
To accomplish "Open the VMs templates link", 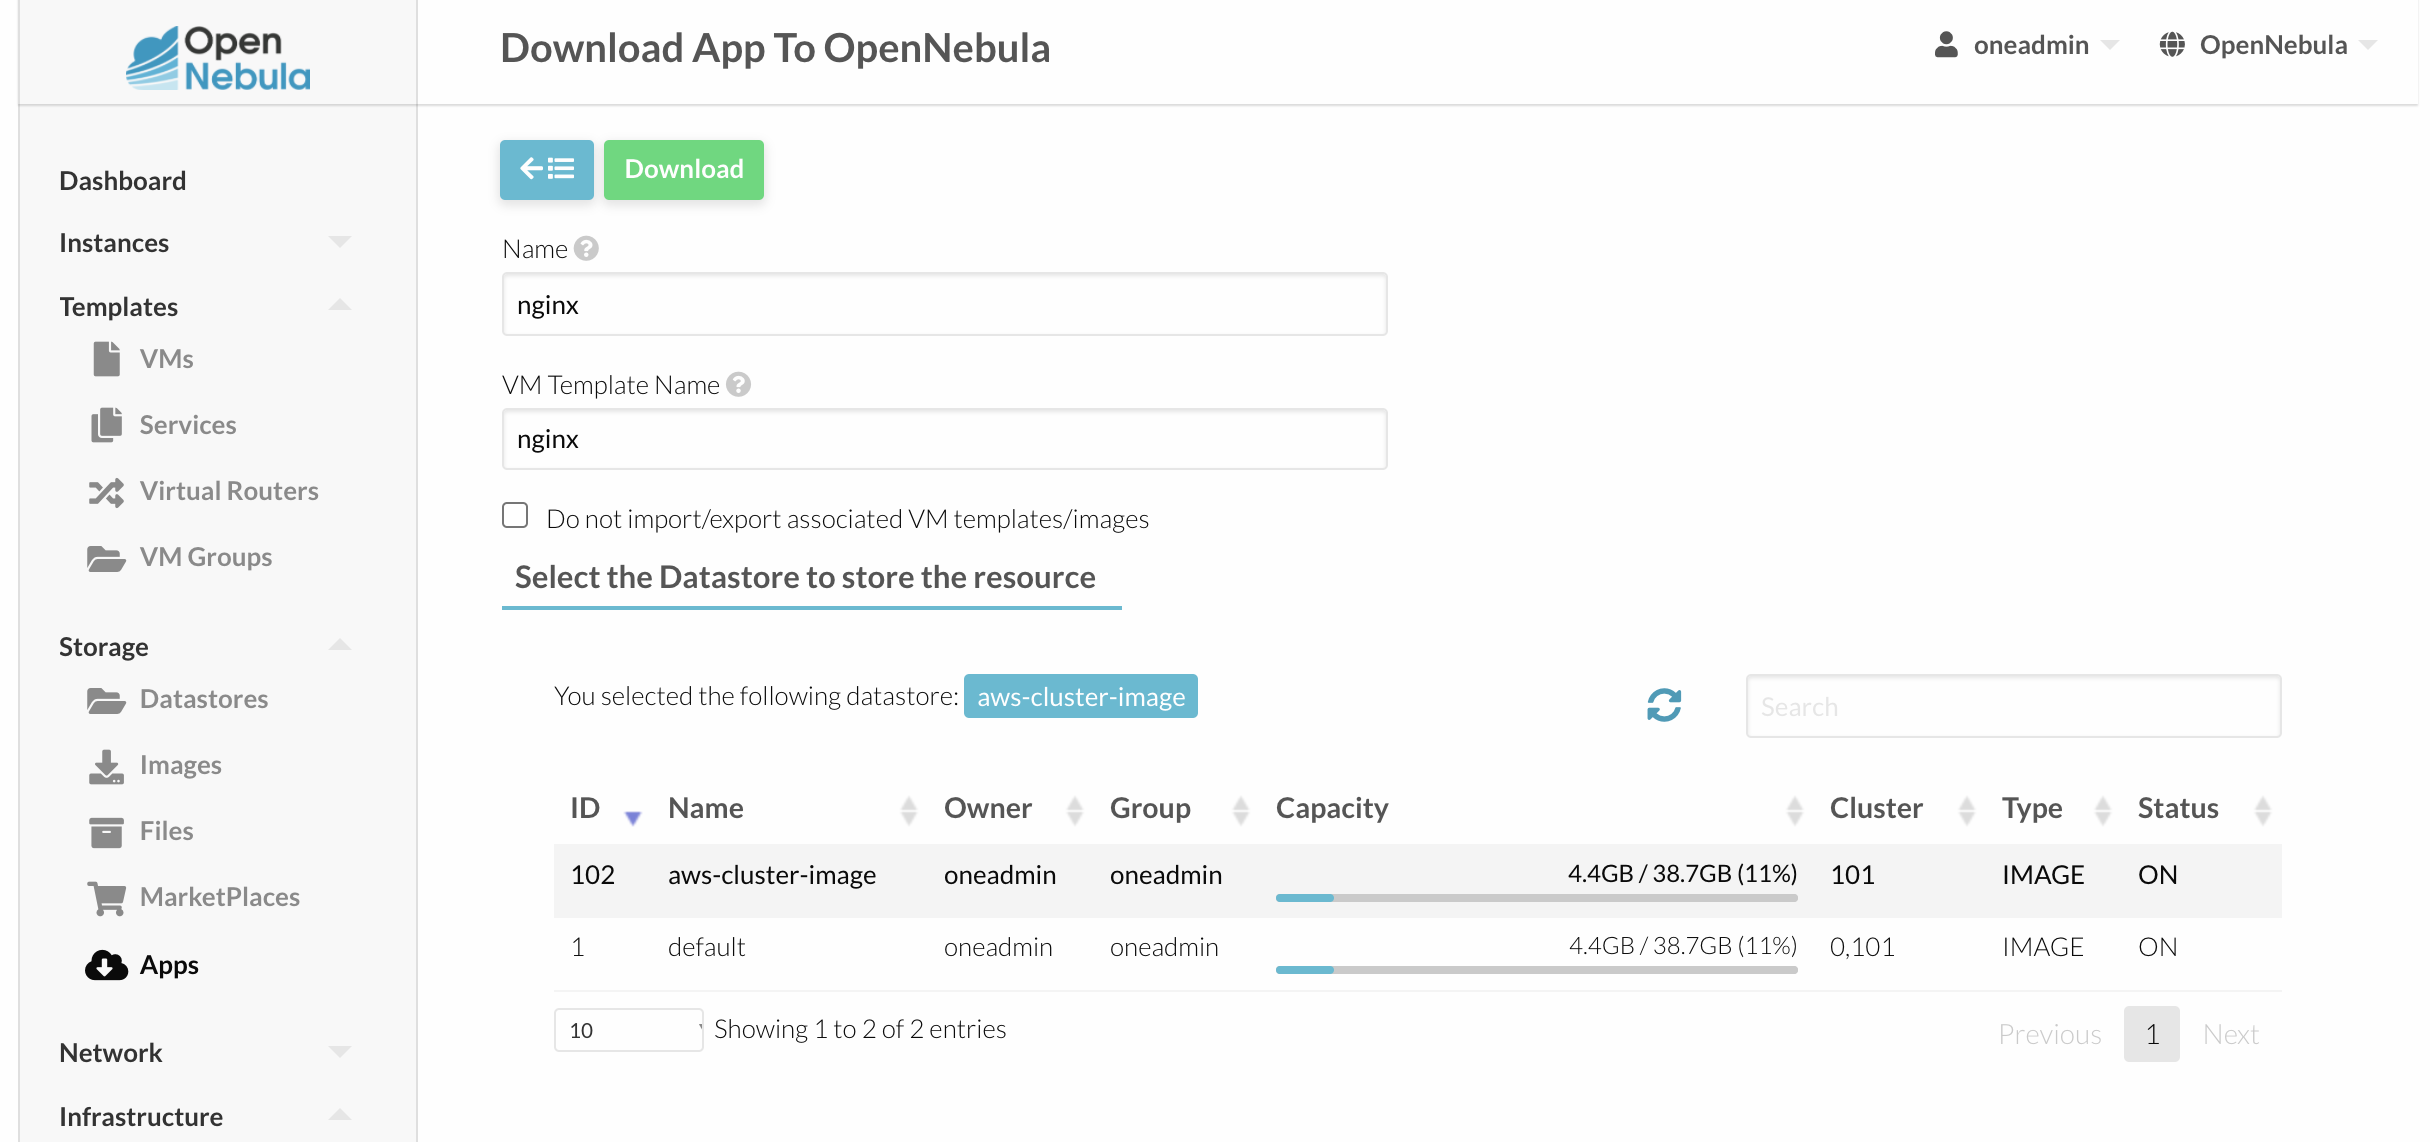I will pos(166,359).
